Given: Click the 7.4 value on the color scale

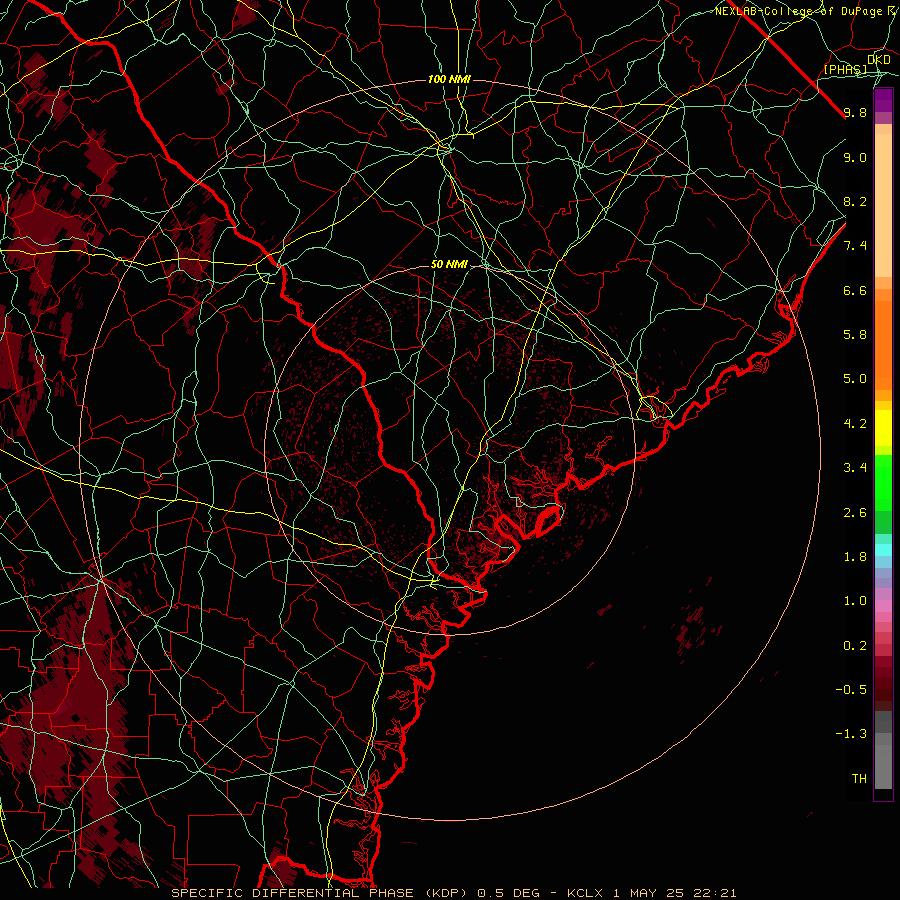Looking at the screenshot, I should tap(855, 246).
